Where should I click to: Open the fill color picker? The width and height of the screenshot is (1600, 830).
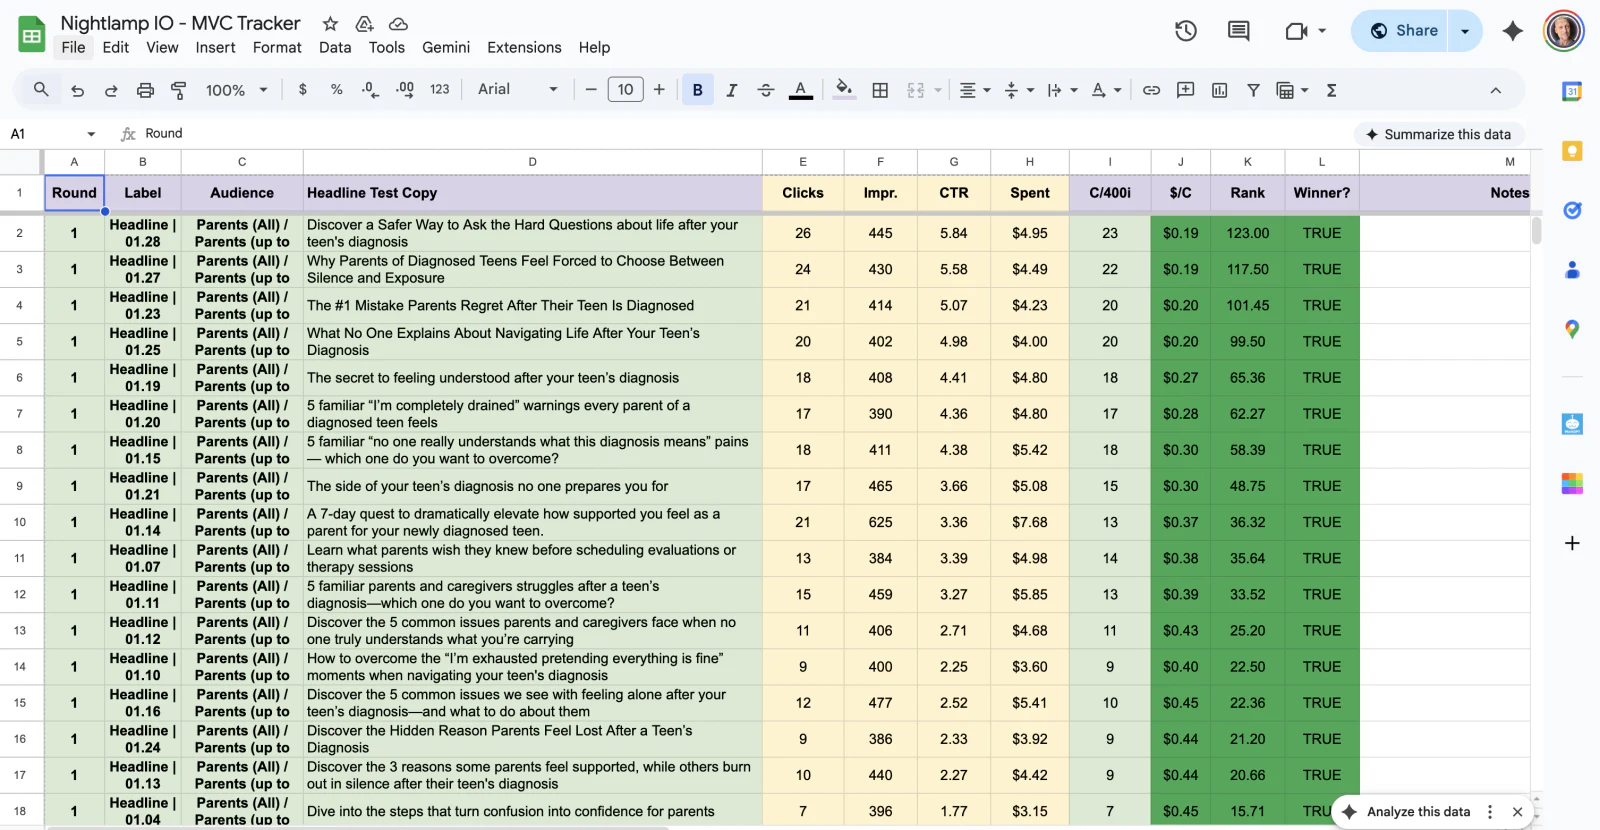(x=844, y=90)
